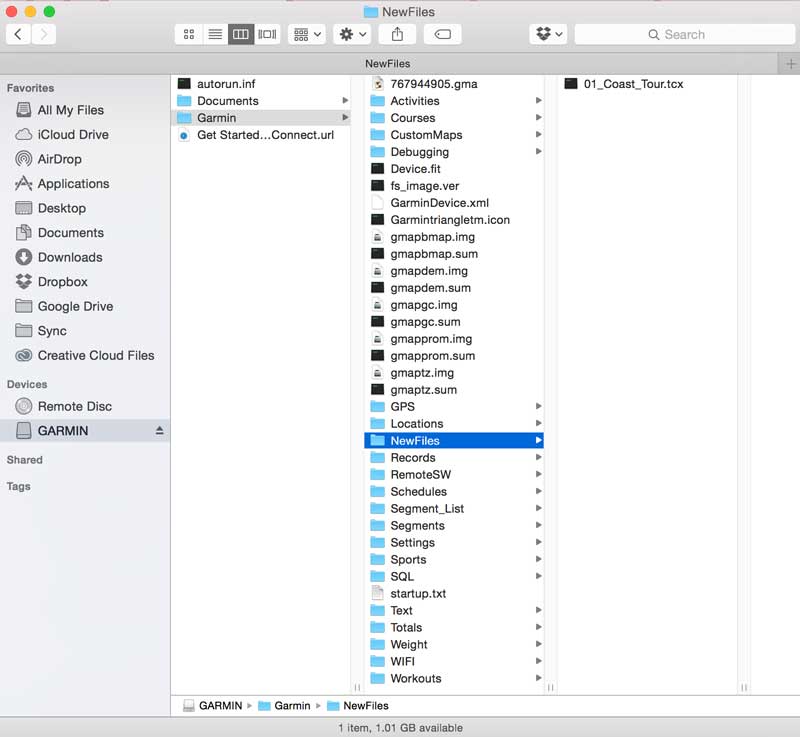The image size is (800, 737).
Task: Open the Action gear menu
Action: (x=352, y=34)
